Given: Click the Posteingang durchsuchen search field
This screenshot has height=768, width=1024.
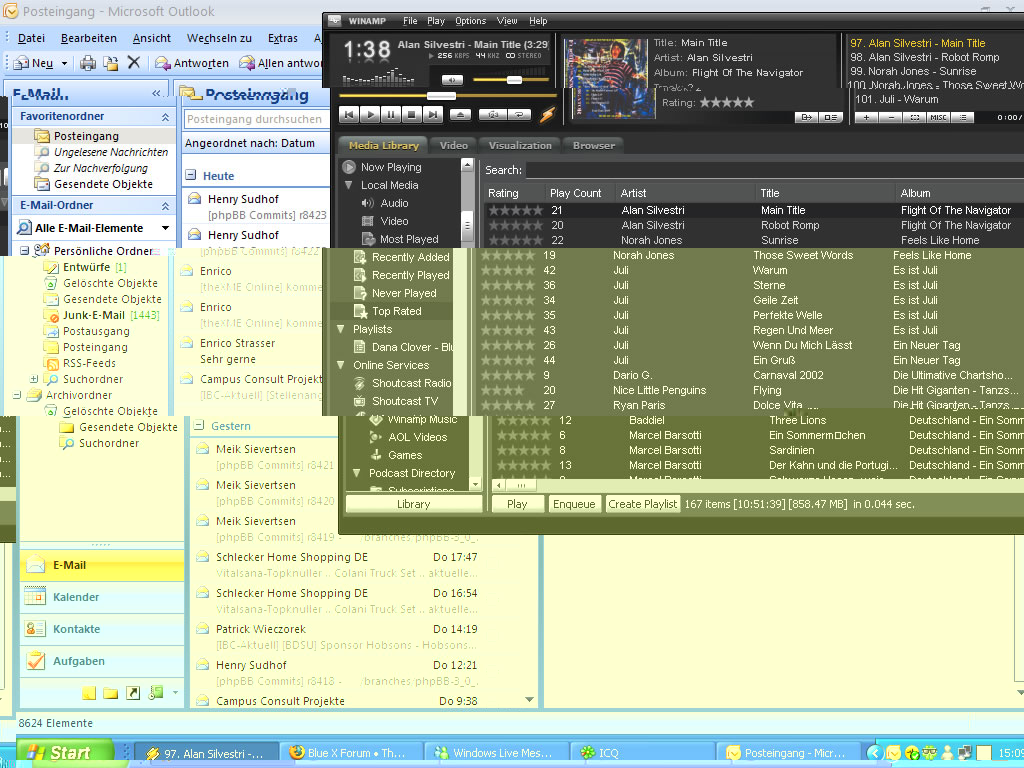Looking at the screenshot, I should [254, 119].
